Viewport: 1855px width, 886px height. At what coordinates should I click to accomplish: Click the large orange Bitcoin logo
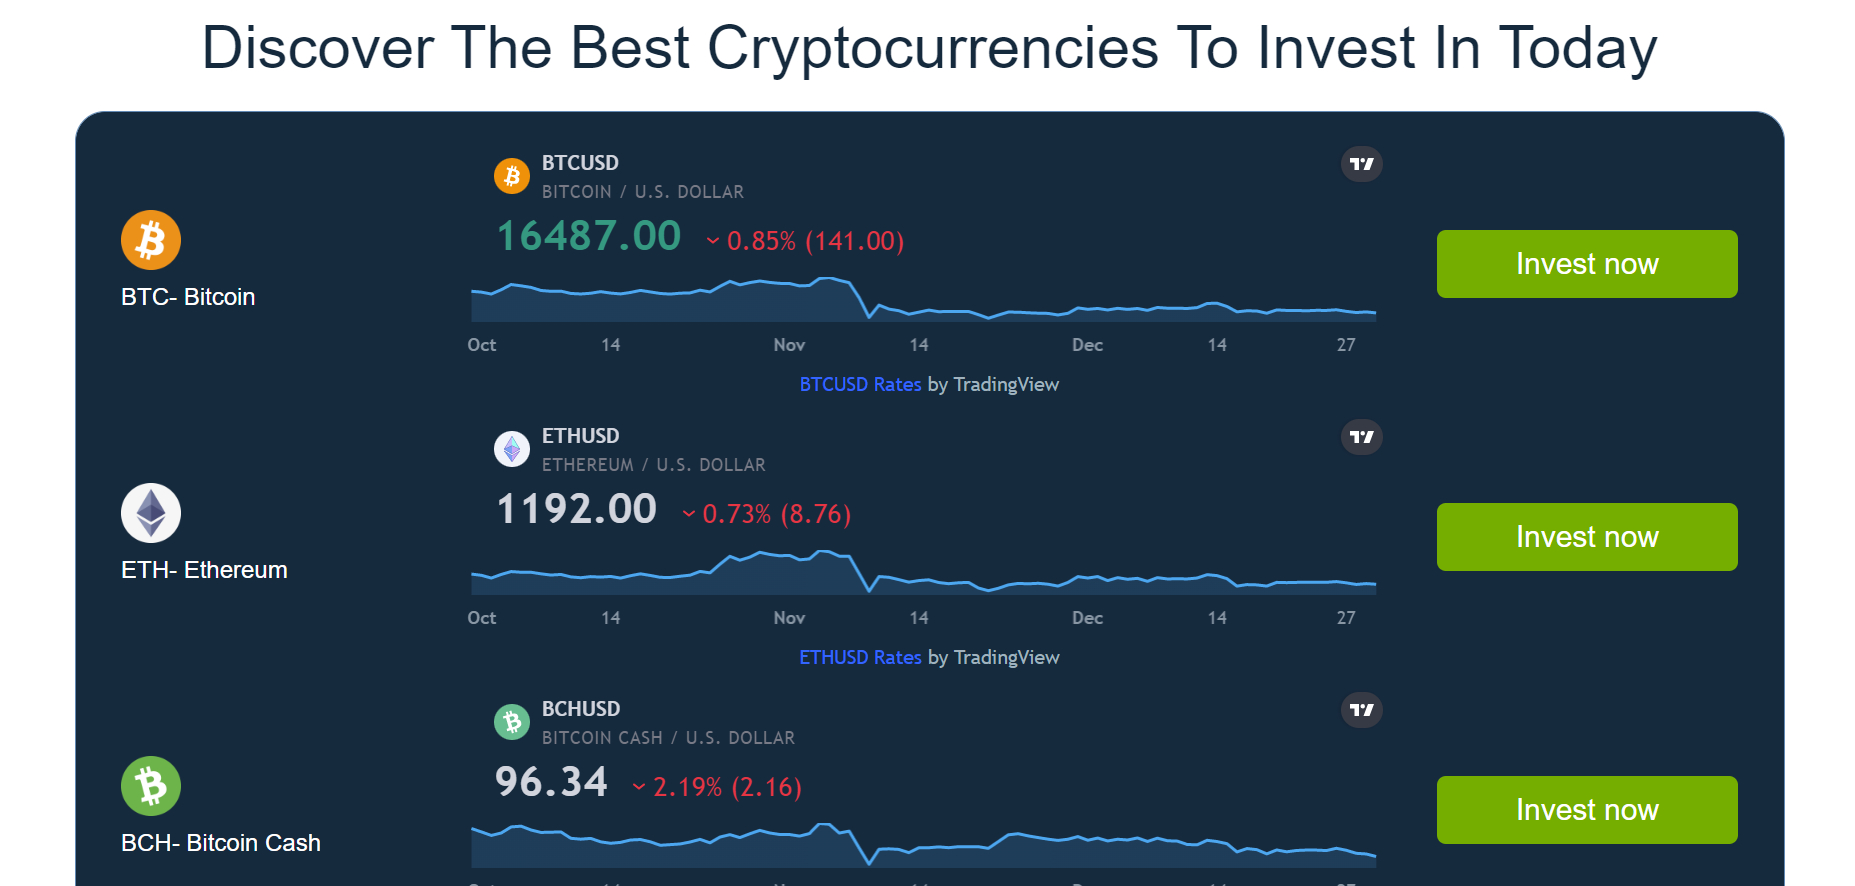(151, 240)
